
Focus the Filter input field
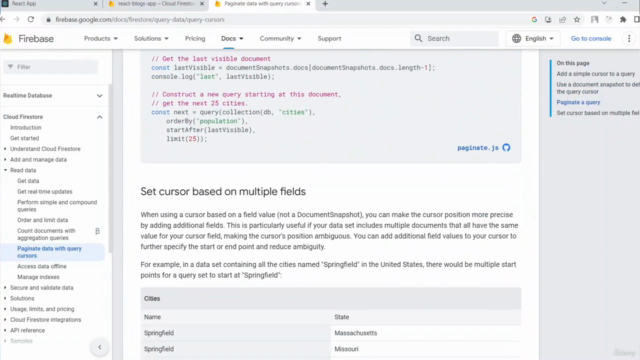[51, 67]
